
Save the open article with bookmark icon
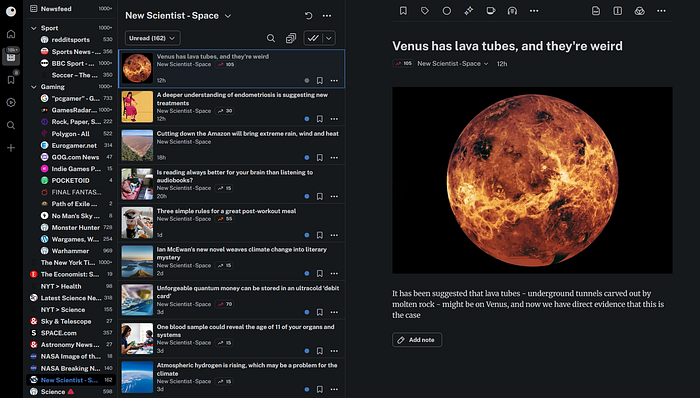pyautogui.click(x=403, y=11)
